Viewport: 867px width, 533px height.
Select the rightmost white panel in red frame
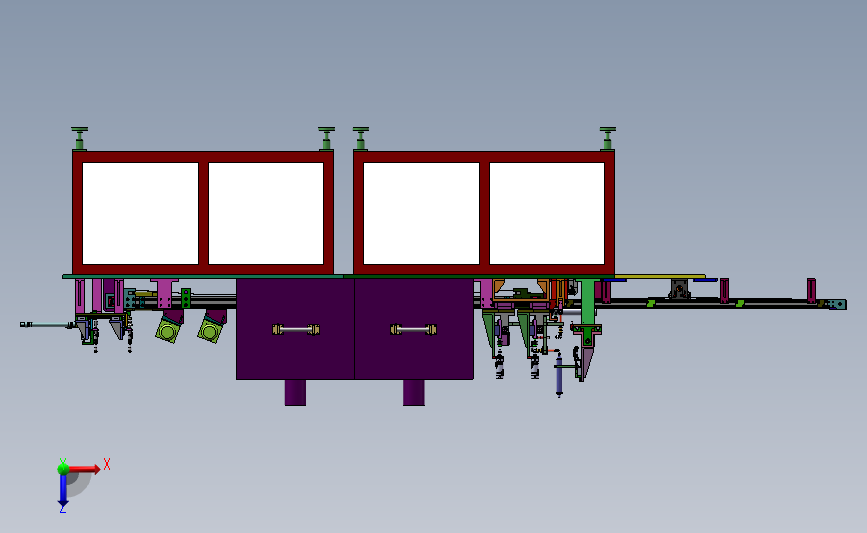547,213
